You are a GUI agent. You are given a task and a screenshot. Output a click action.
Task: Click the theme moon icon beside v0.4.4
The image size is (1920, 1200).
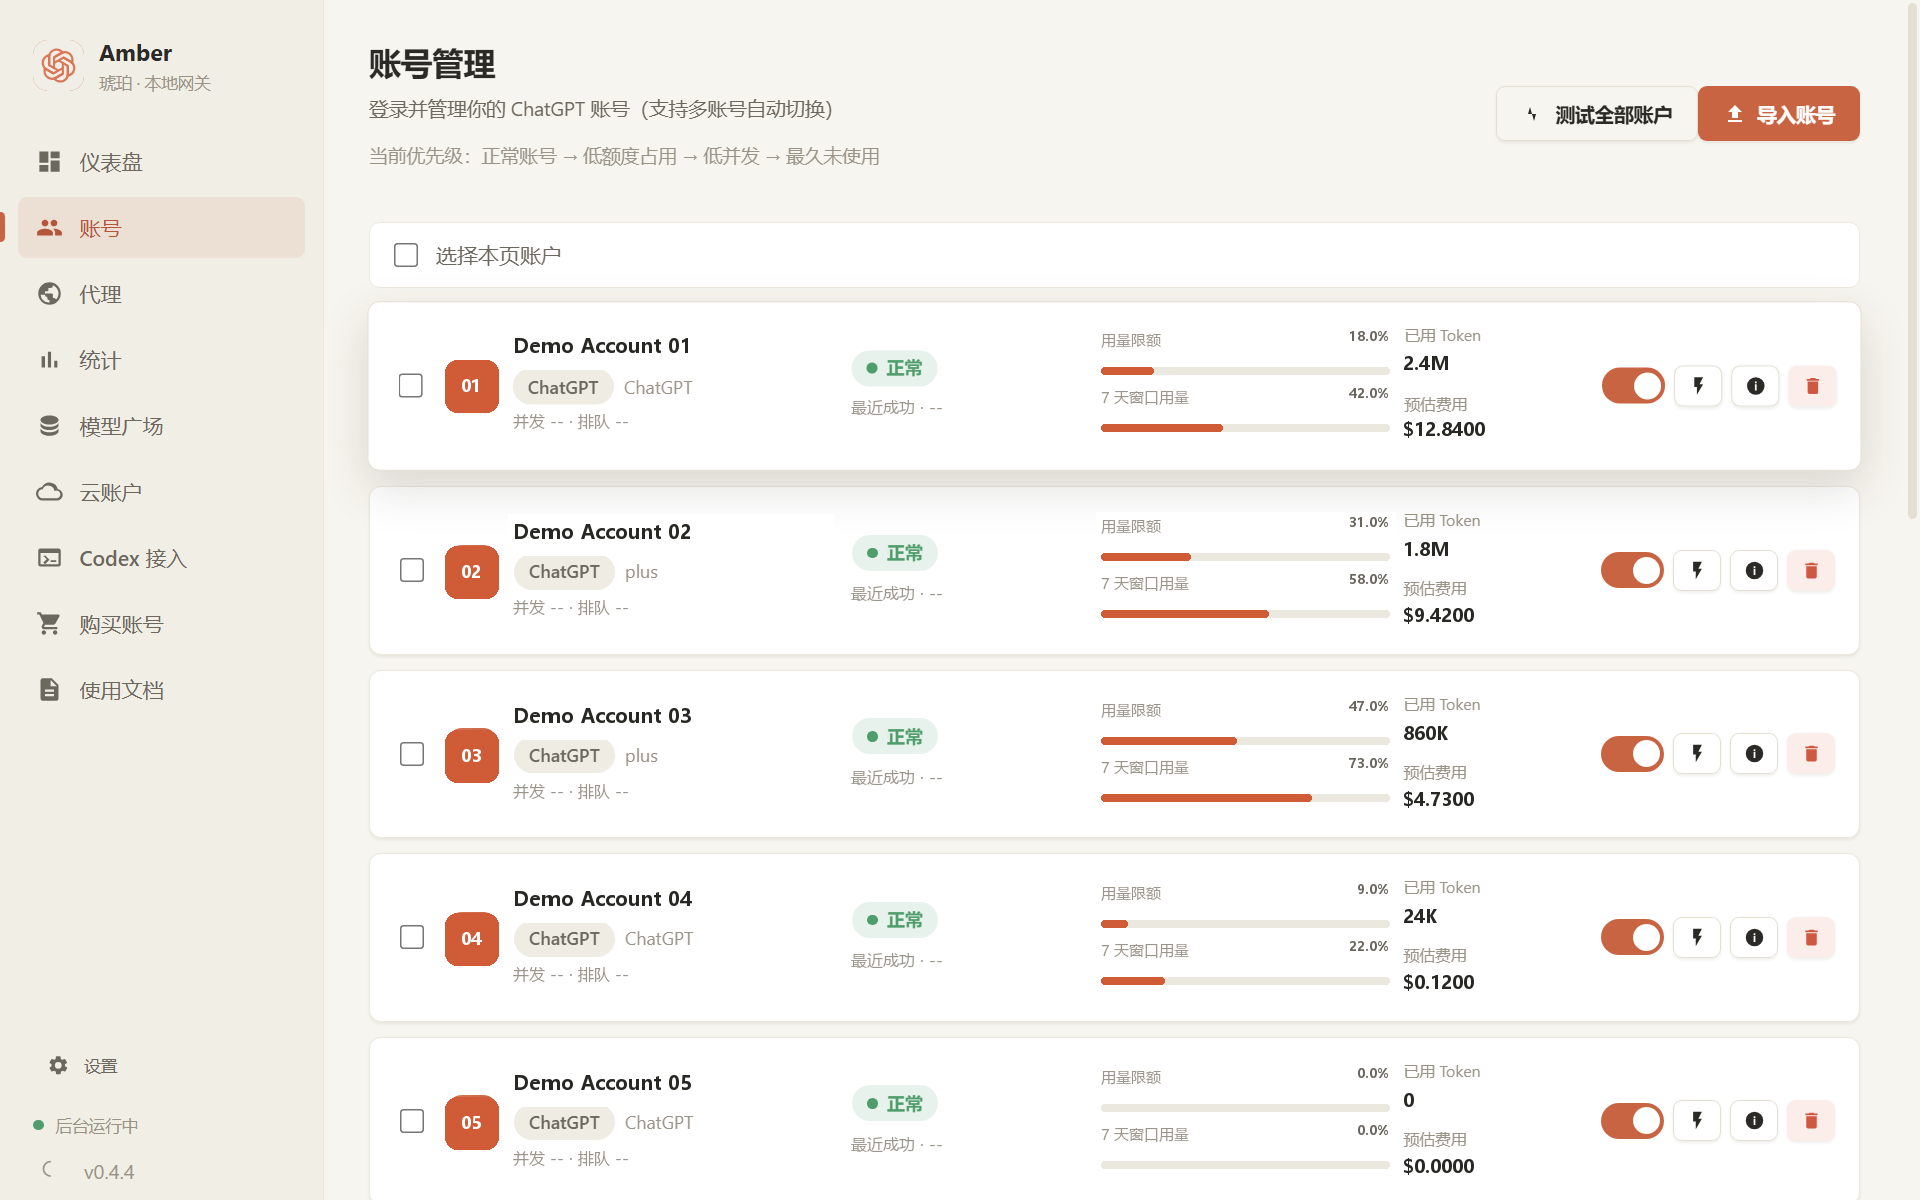tap(48, 1169)
